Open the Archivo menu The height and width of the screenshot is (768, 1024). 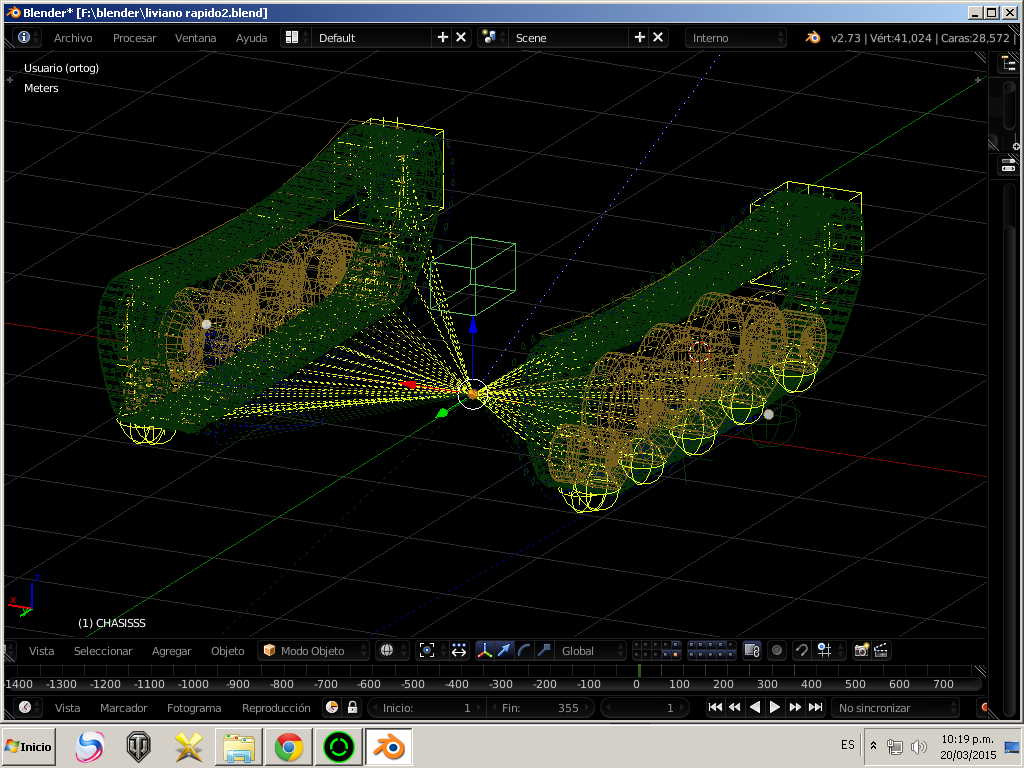point(73,38)
